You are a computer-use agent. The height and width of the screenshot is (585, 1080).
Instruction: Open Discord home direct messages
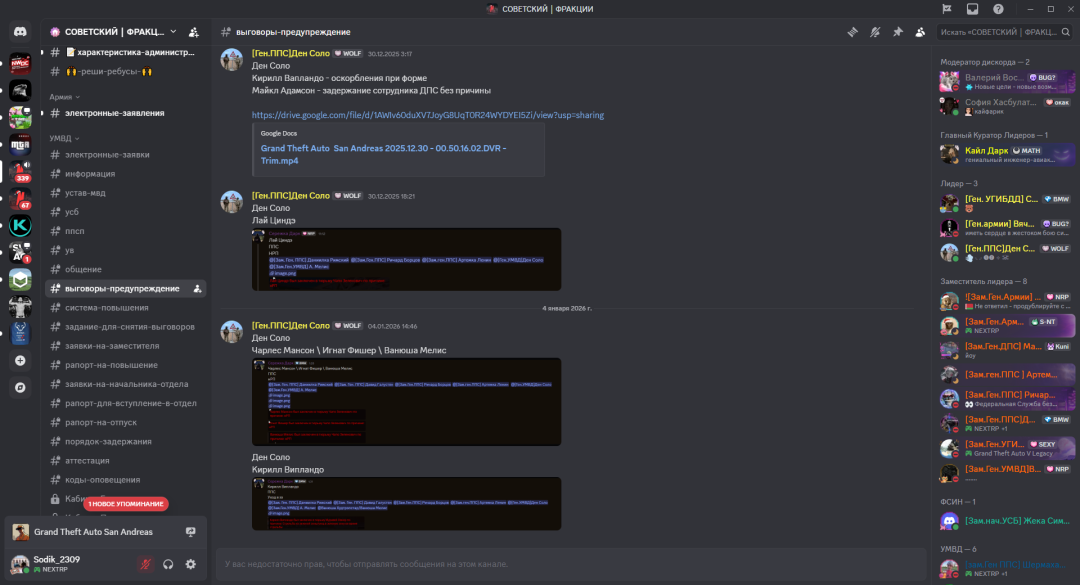point(21,32)
